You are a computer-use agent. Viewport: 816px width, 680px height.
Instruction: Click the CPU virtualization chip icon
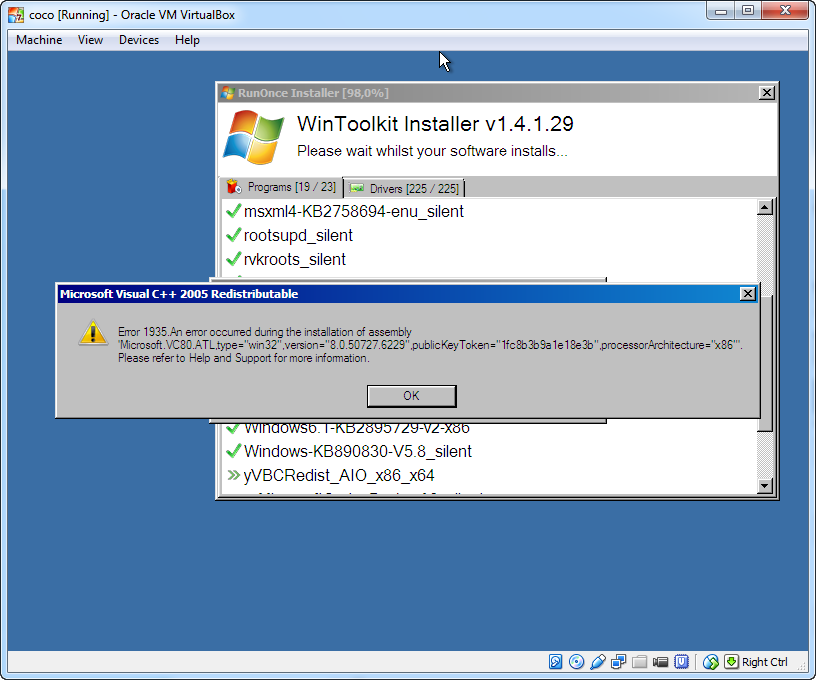(x=681, y=662)
